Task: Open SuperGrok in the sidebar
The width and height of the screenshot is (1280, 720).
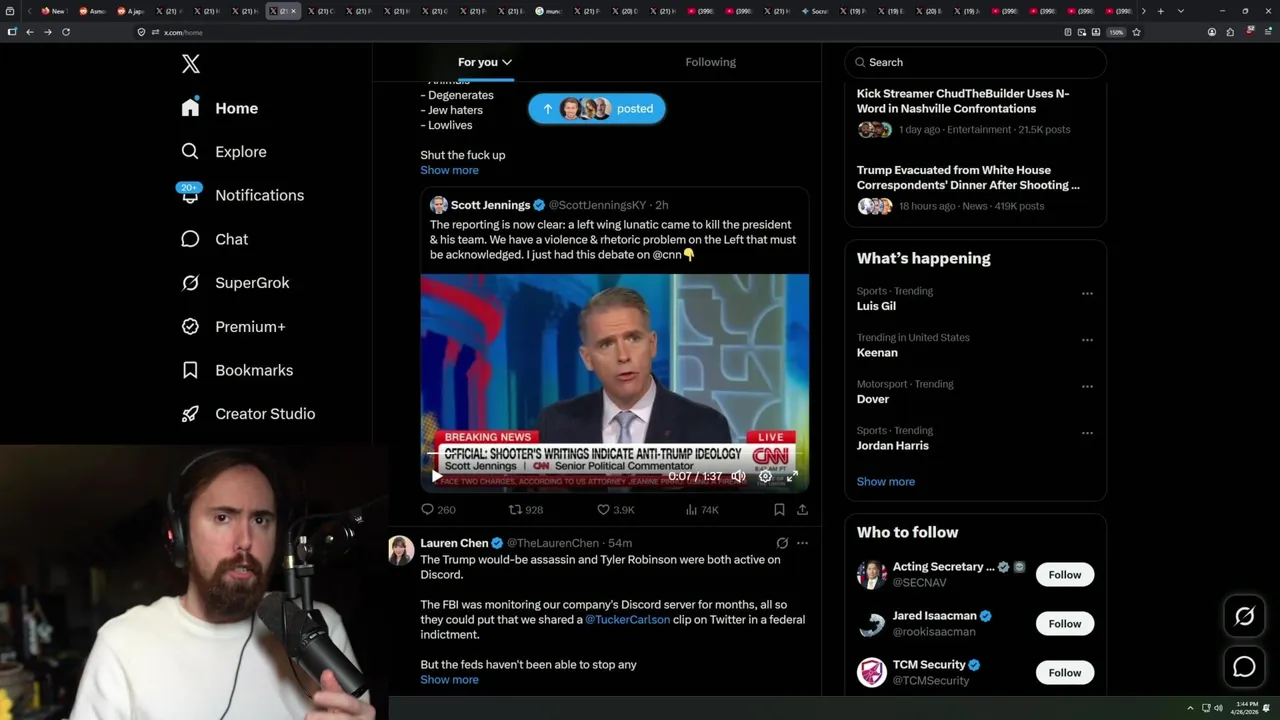Action: [x=236, y=283]
